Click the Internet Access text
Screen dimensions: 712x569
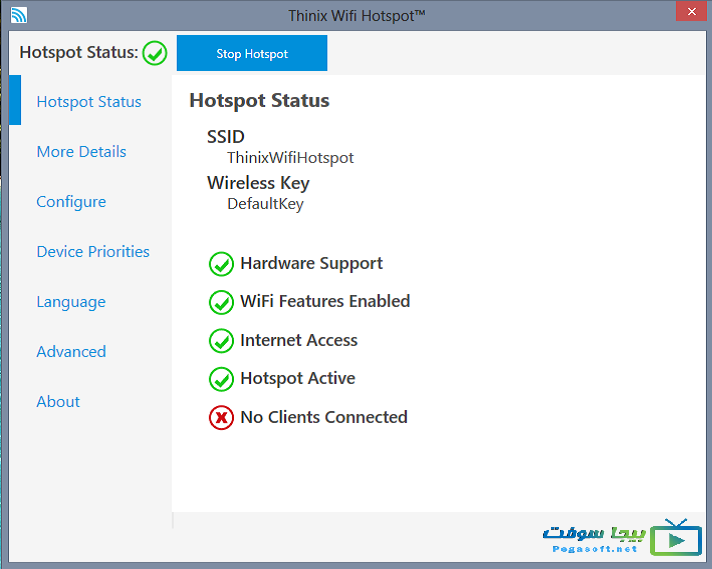[299, 340]
